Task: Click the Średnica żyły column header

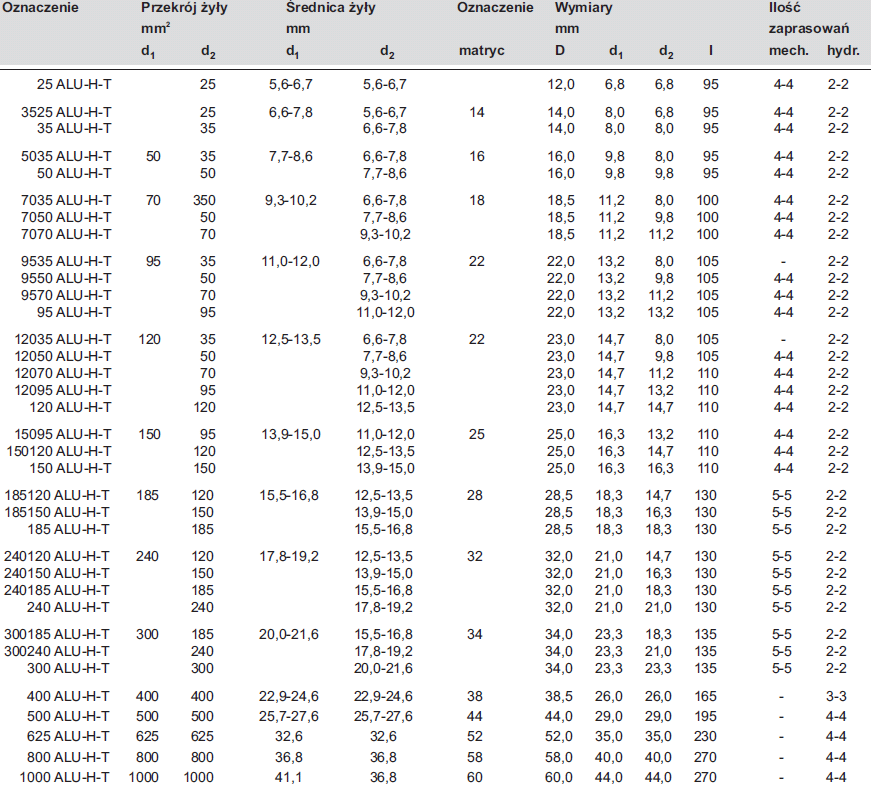Action: click(326, 8)
